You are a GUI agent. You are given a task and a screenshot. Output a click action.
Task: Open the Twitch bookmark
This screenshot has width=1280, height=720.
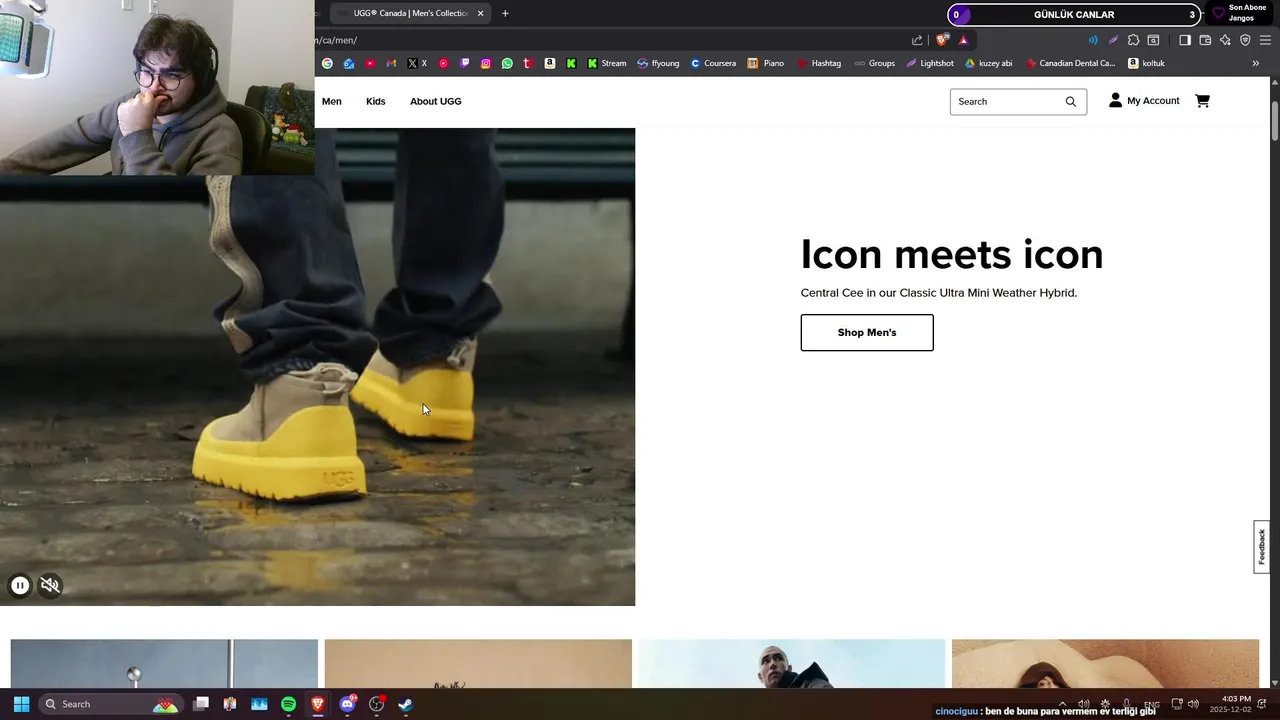464,63
